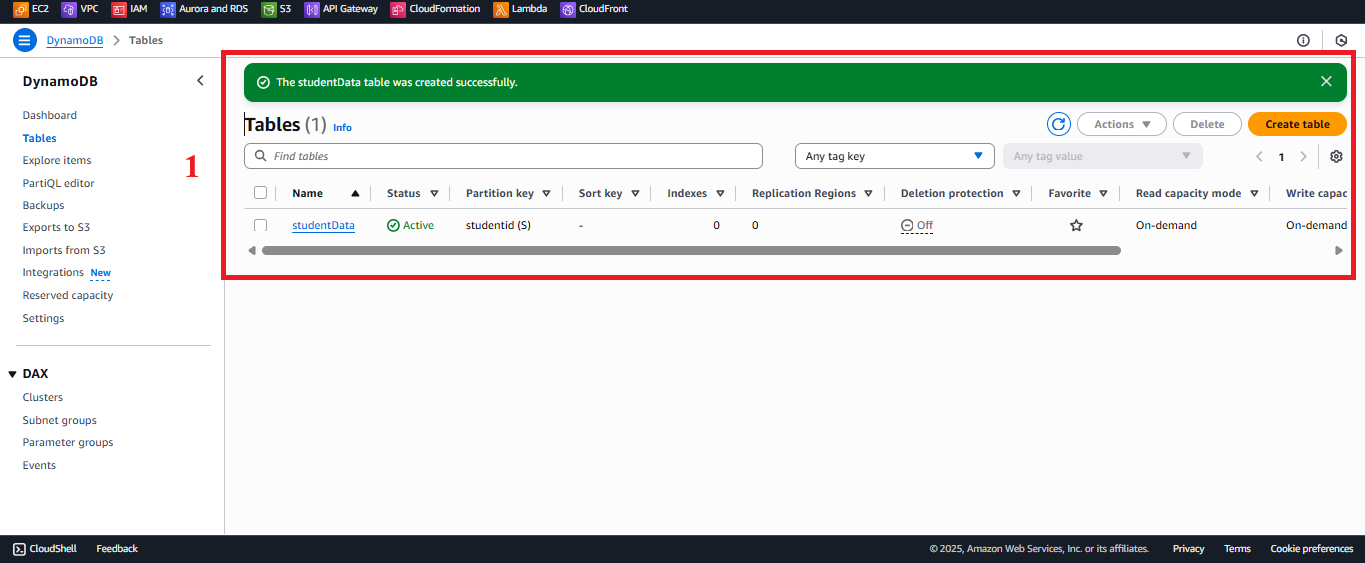1365x563 pixels.
Task: Open Backups in the sidebar
Action: tap(44, 205)
